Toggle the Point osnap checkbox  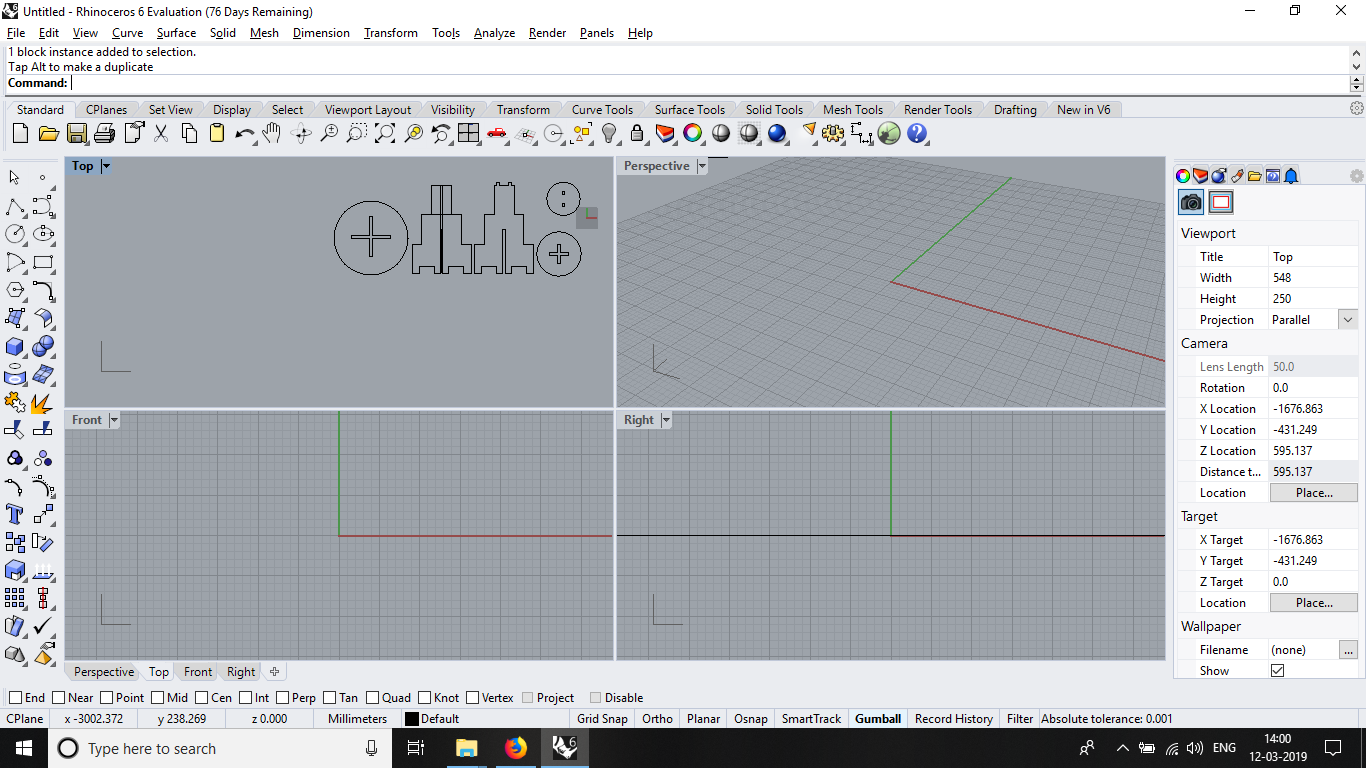[106, 698]
